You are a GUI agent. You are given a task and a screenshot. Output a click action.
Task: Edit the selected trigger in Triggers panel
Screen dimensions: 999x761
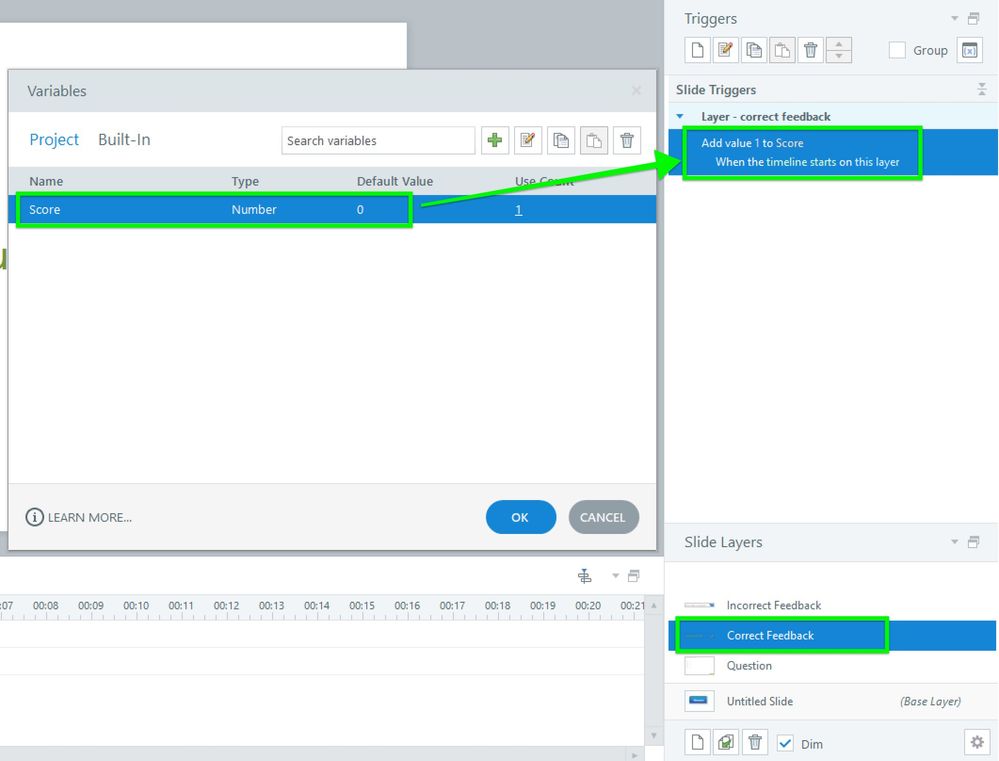point(725,50)
